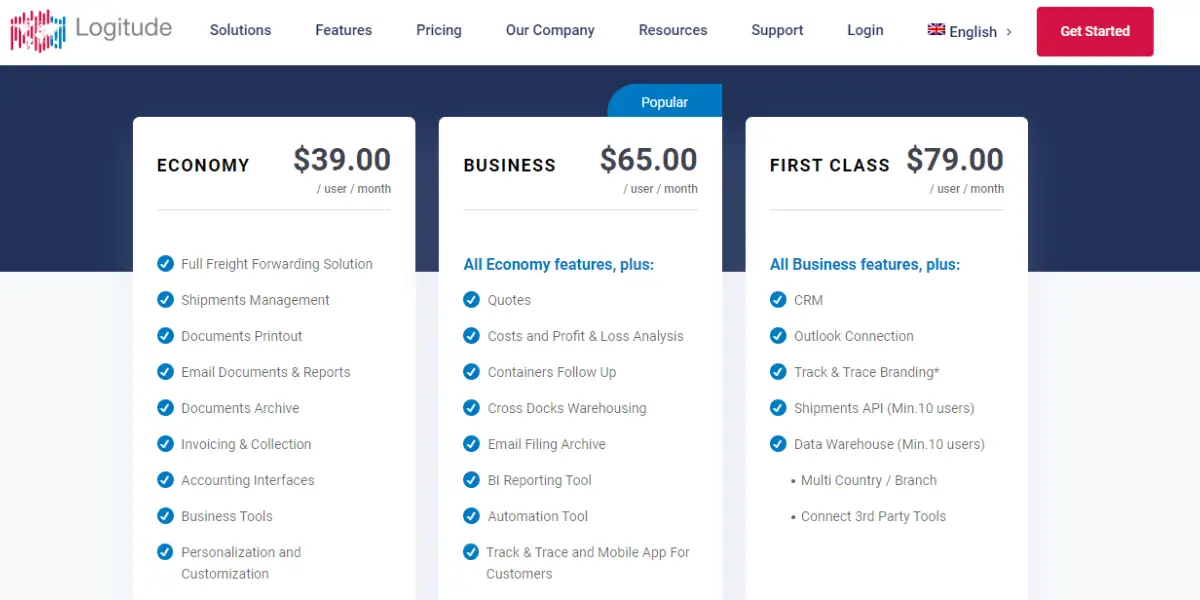Click checkmark icon next to Shipments Management
Image resolution: width=1200 pixels, height=600 pixels.
(x=165, y=299)
